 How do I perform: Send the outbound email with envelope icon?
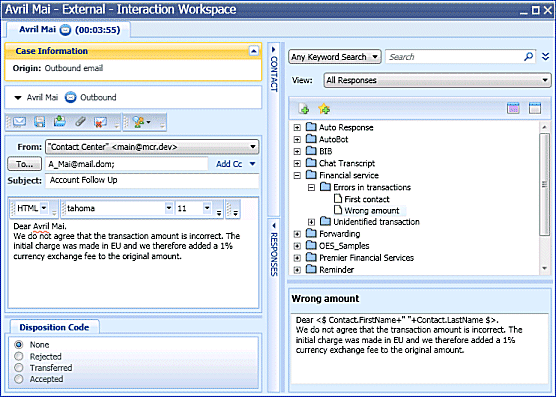[x=20, y=122]
